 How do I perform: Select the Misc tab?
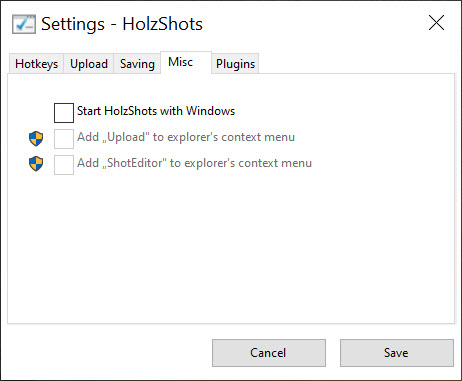pyautogui.click(x=186, y=62)
